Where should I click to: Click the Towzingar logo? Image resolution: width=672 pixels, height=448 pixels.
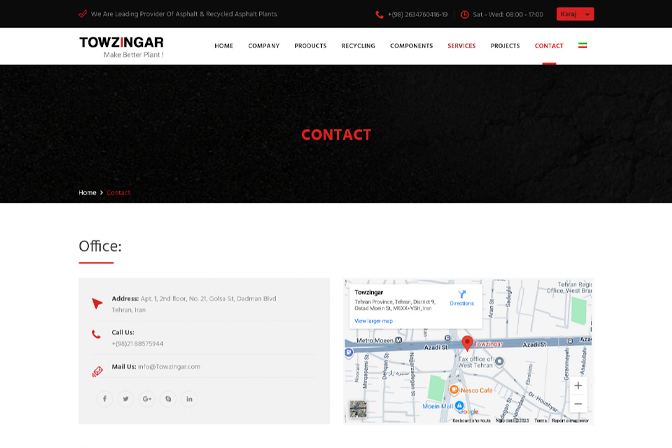121,47
